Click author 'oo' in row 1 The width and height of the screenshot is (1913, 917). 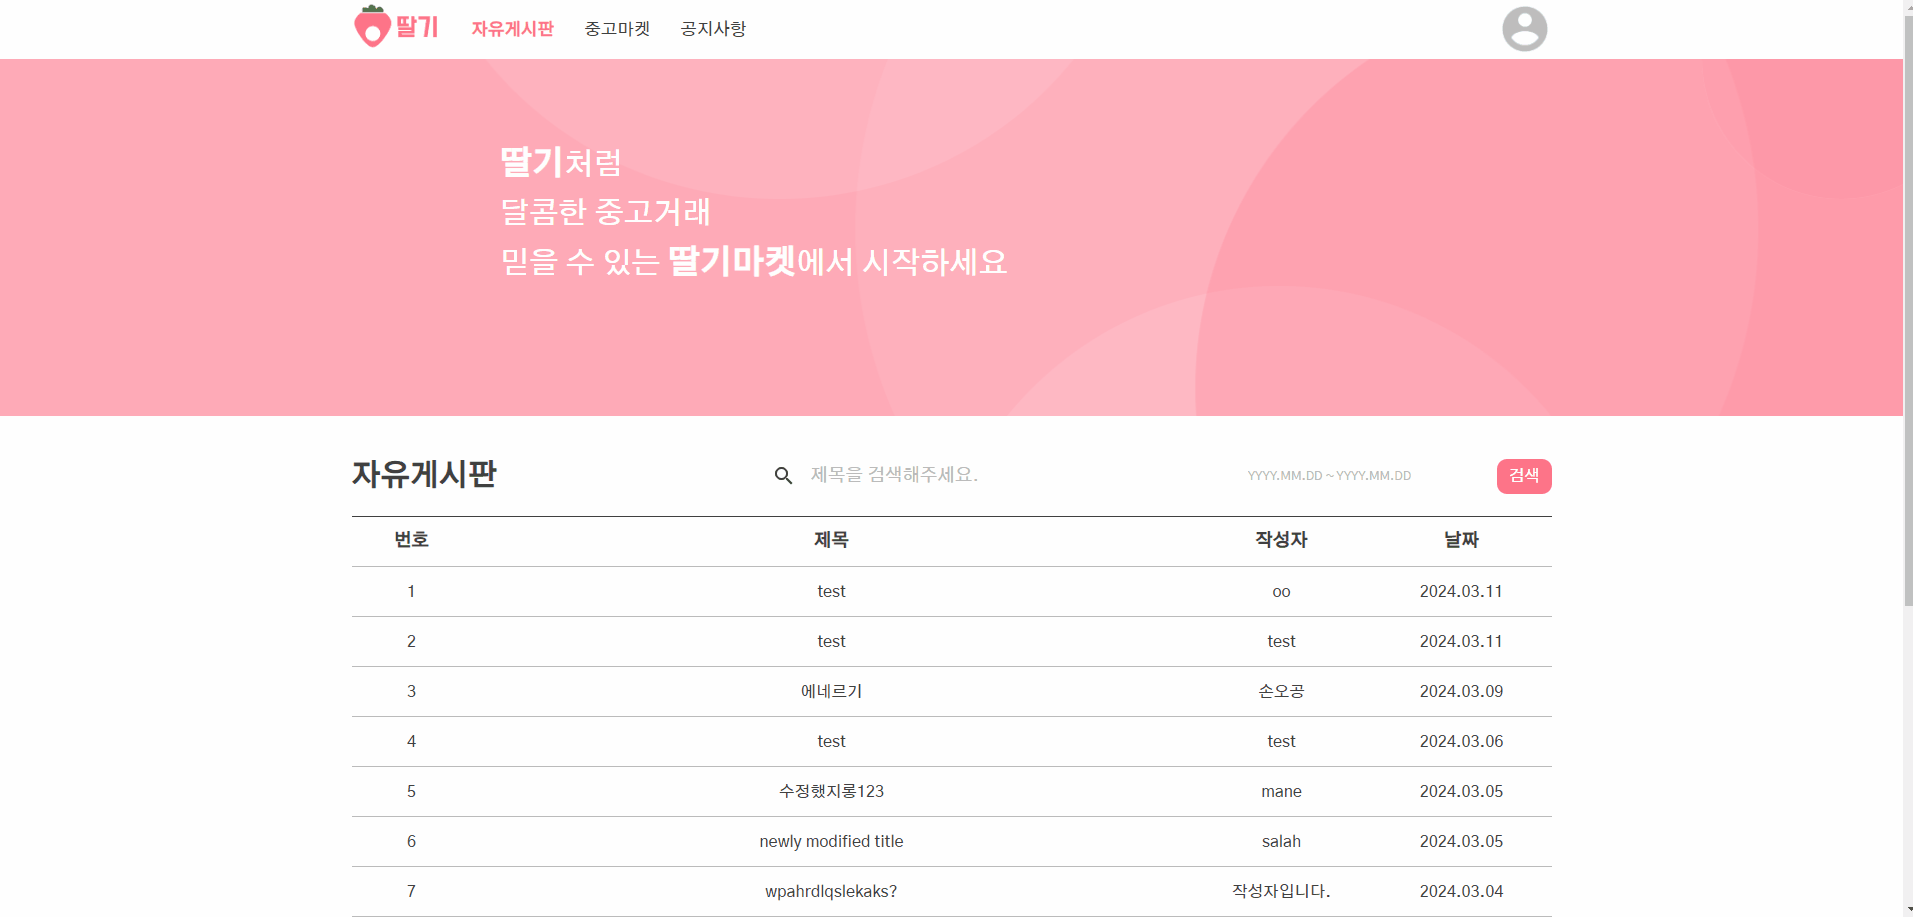coord(1281,592)
